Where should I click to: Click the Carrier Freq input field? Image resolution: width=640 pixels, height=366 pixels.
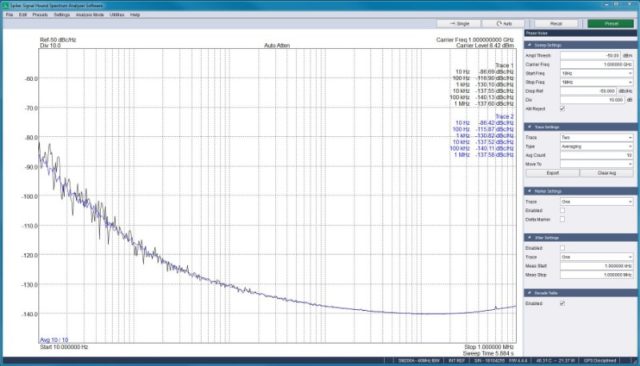[597, 64]
